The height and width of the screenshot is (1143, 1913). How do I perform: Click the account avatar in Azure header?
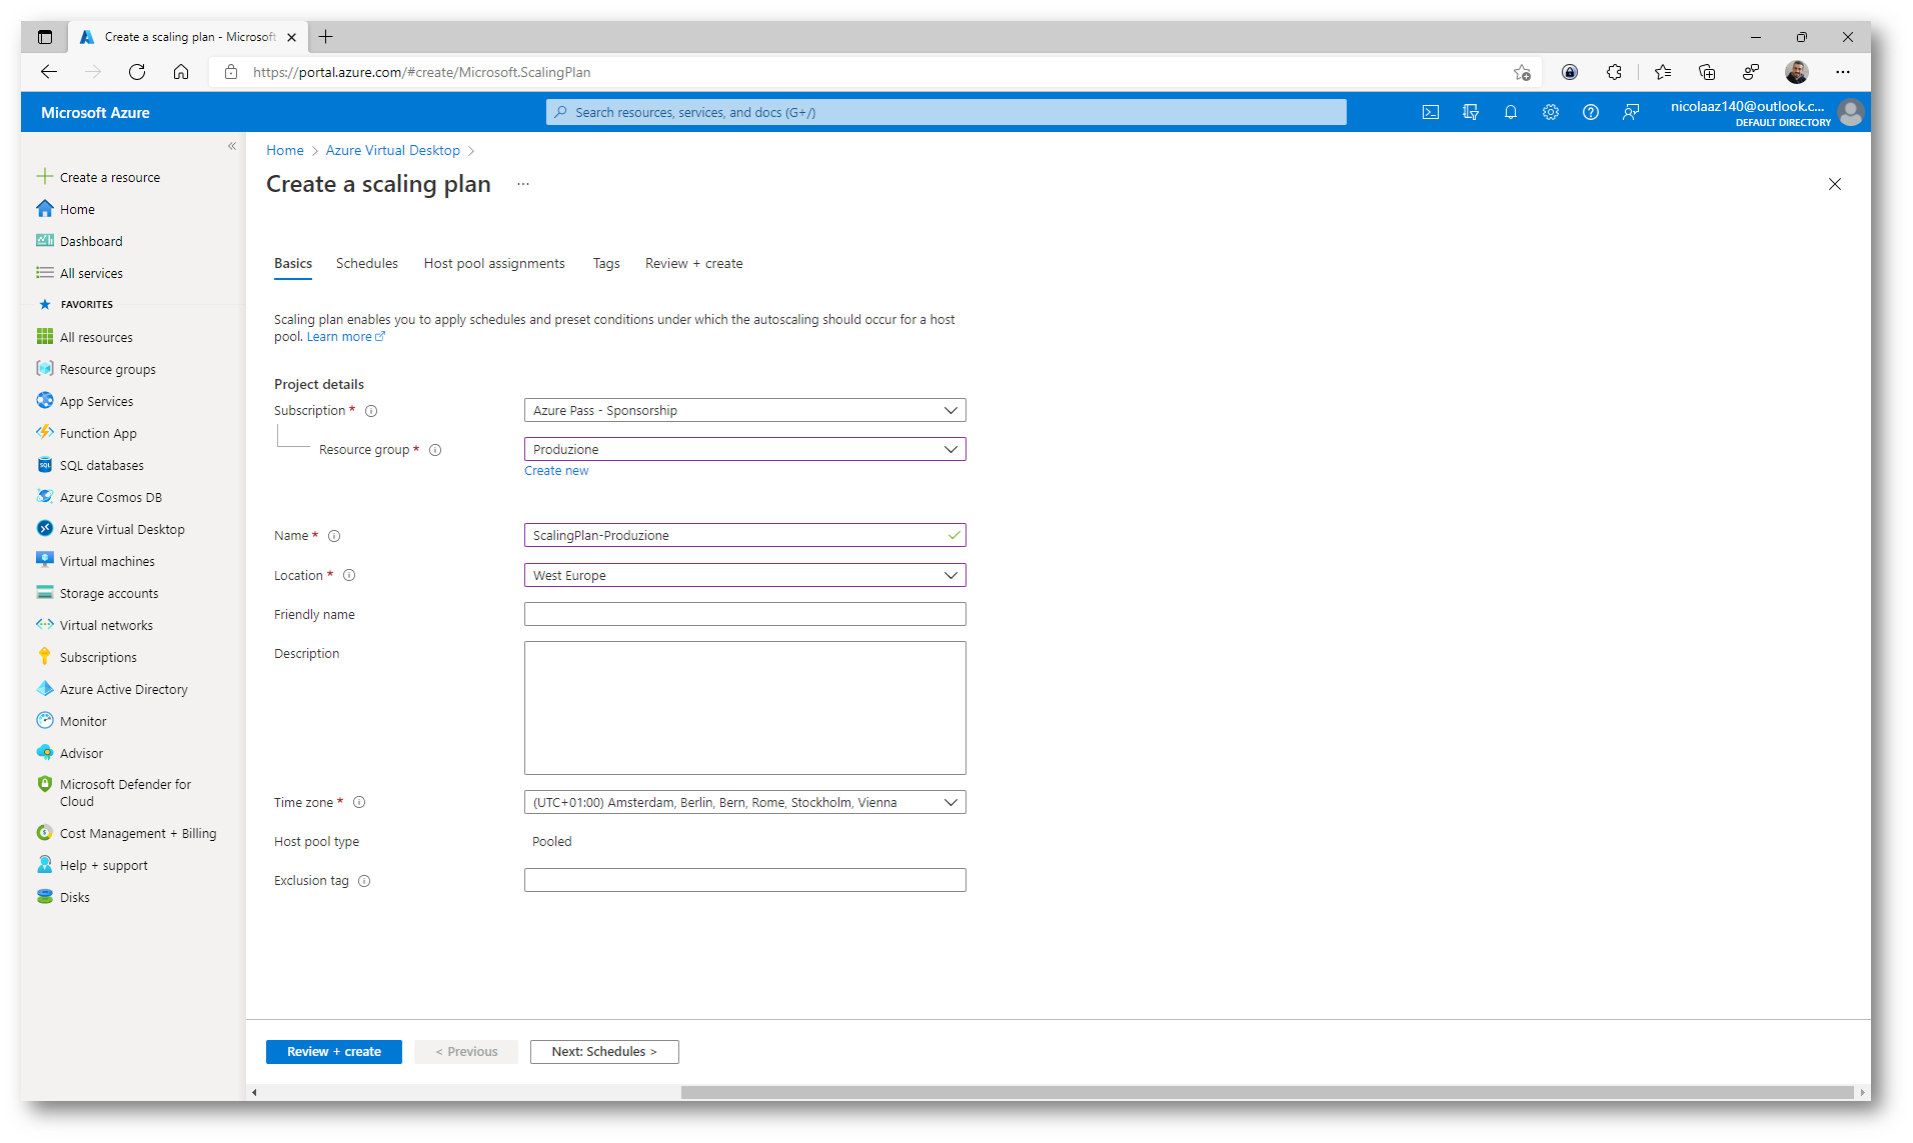(x=1851, y=112)
